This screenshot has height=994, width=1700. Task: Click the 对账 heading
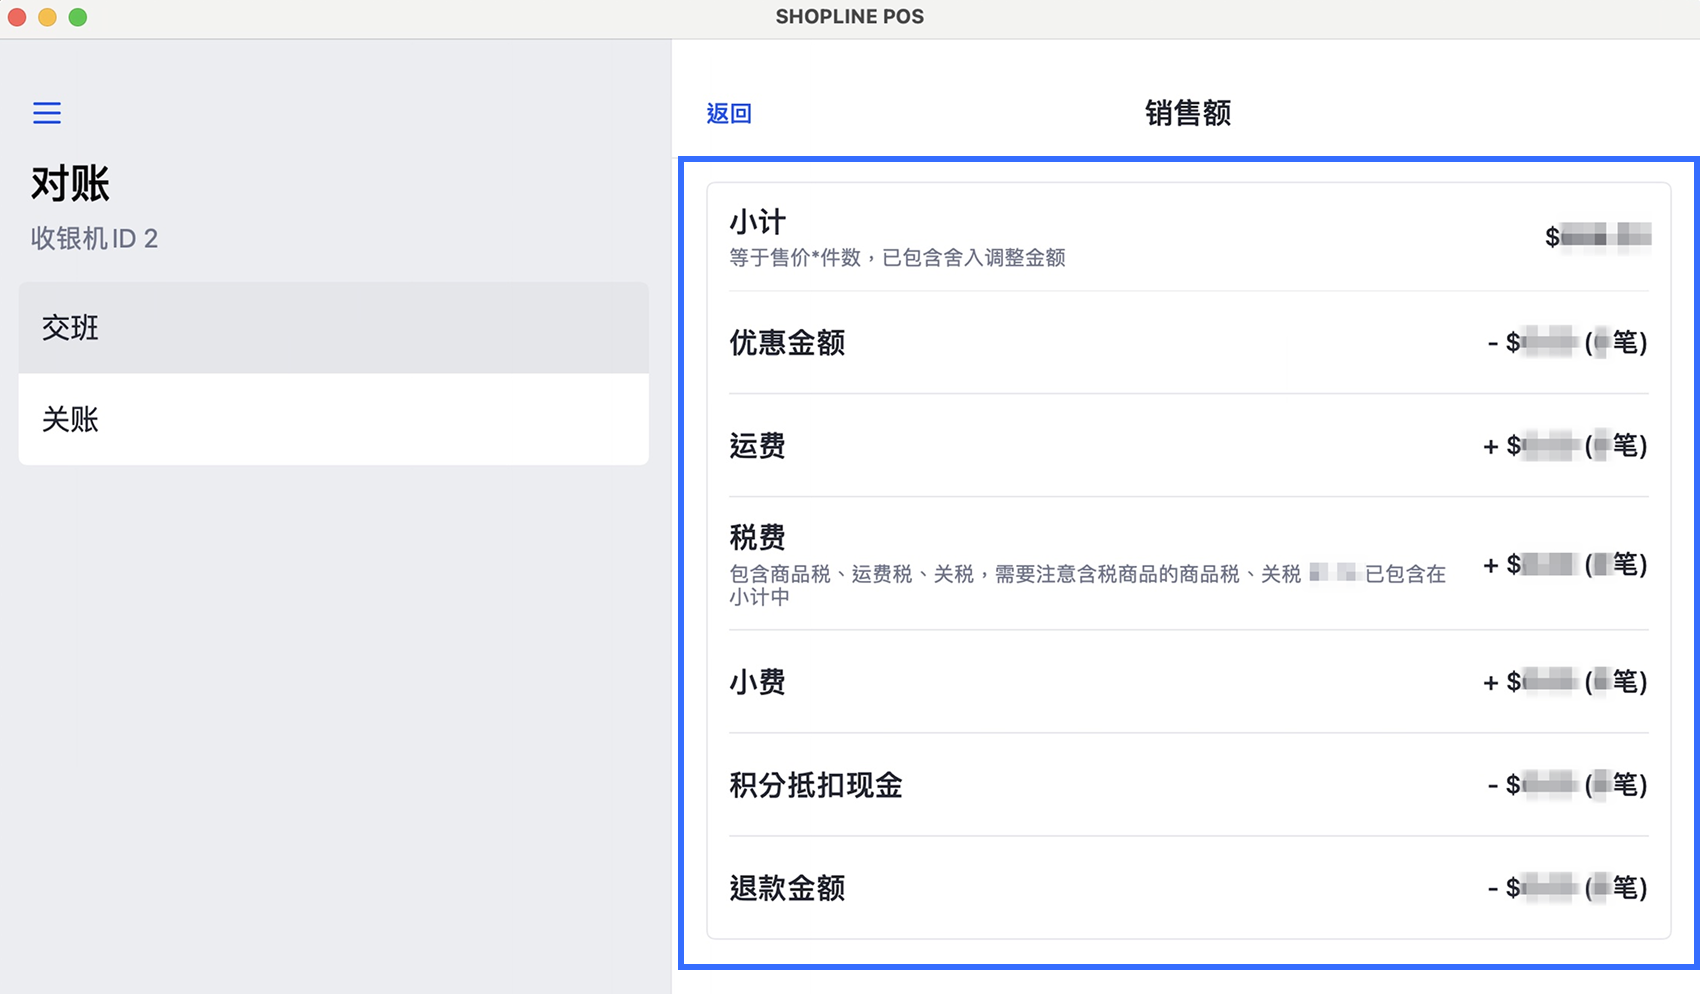[70, 184]
